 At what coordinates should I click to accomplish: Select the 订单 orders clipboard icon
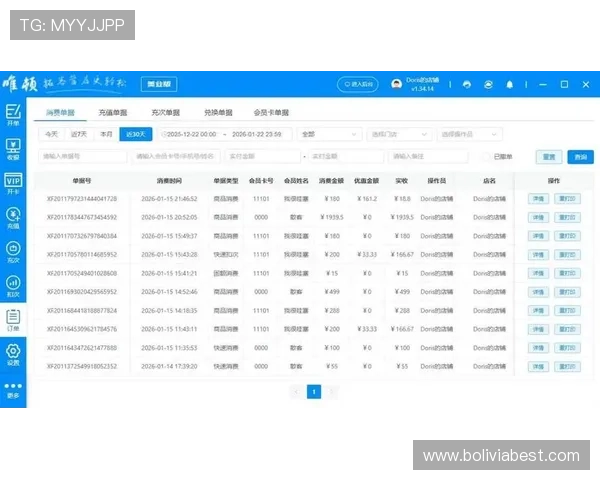tap(13, 320)
